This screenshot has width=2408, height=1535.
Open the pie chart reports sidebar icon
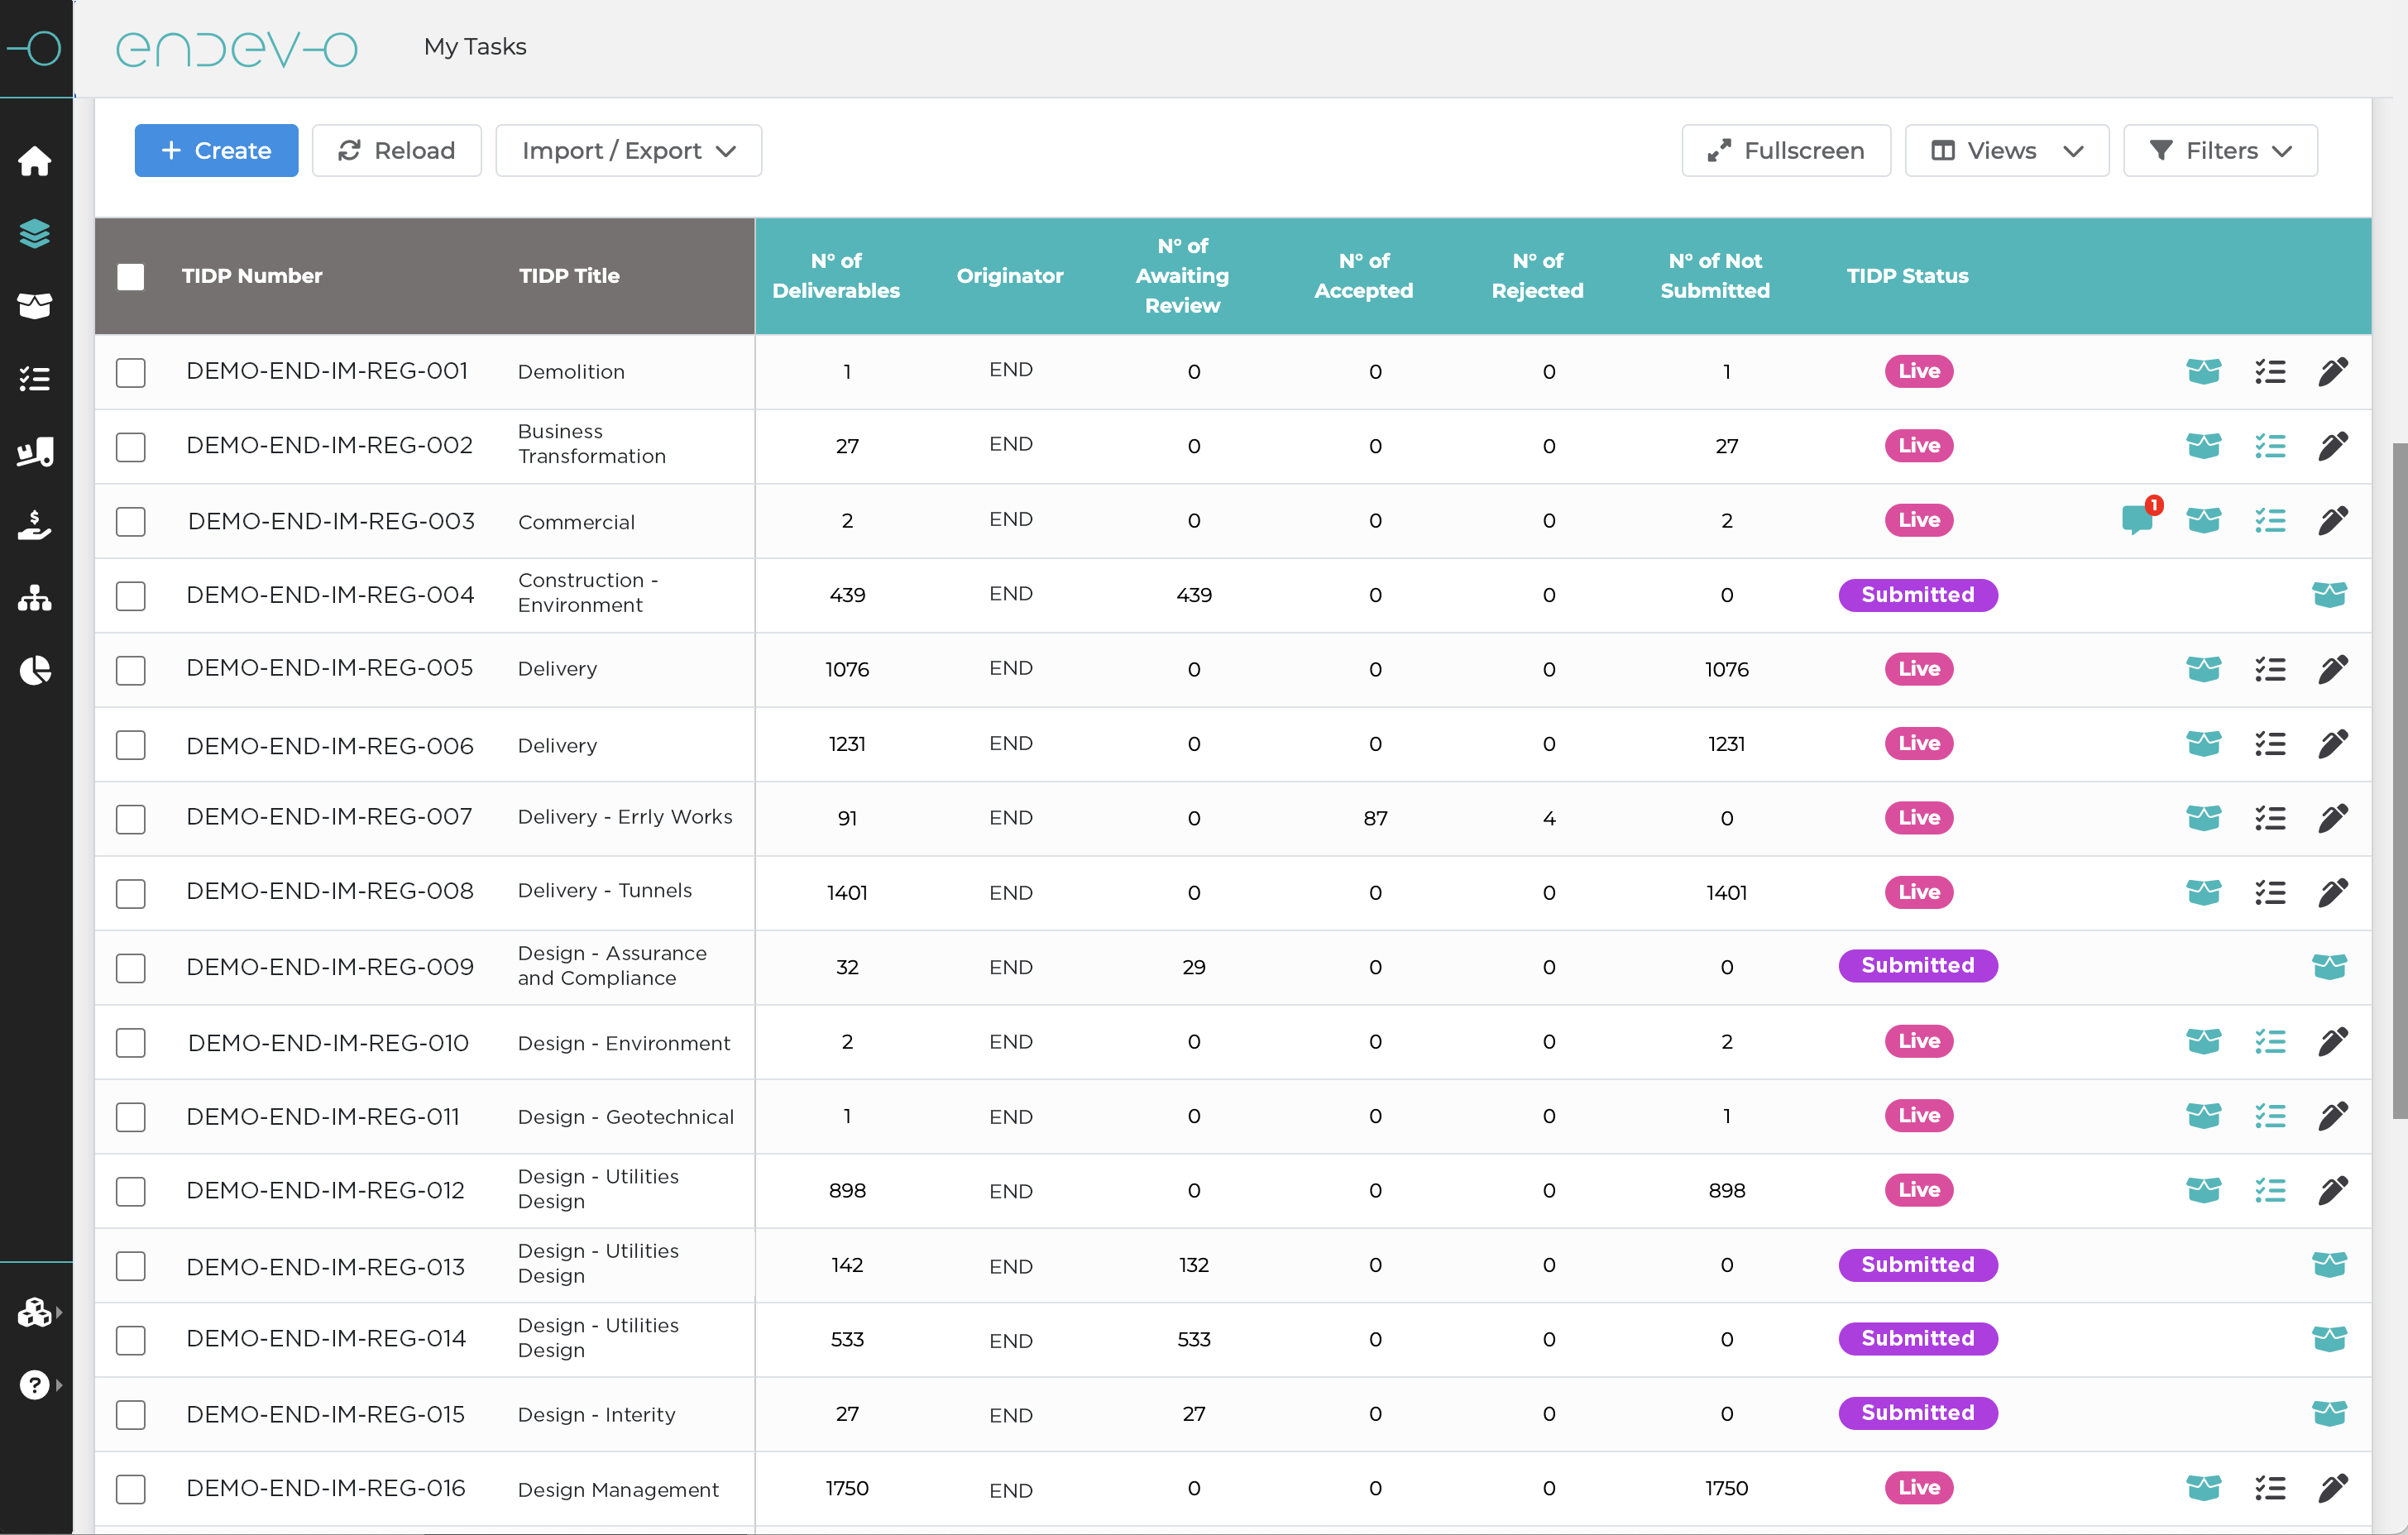click(x=35, y=670)
